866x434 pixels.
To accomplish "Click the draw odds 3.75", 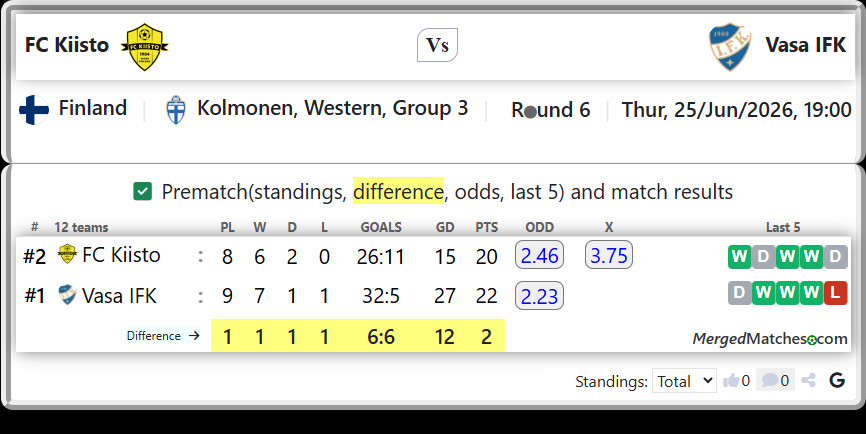I will (x=609, y=255).
